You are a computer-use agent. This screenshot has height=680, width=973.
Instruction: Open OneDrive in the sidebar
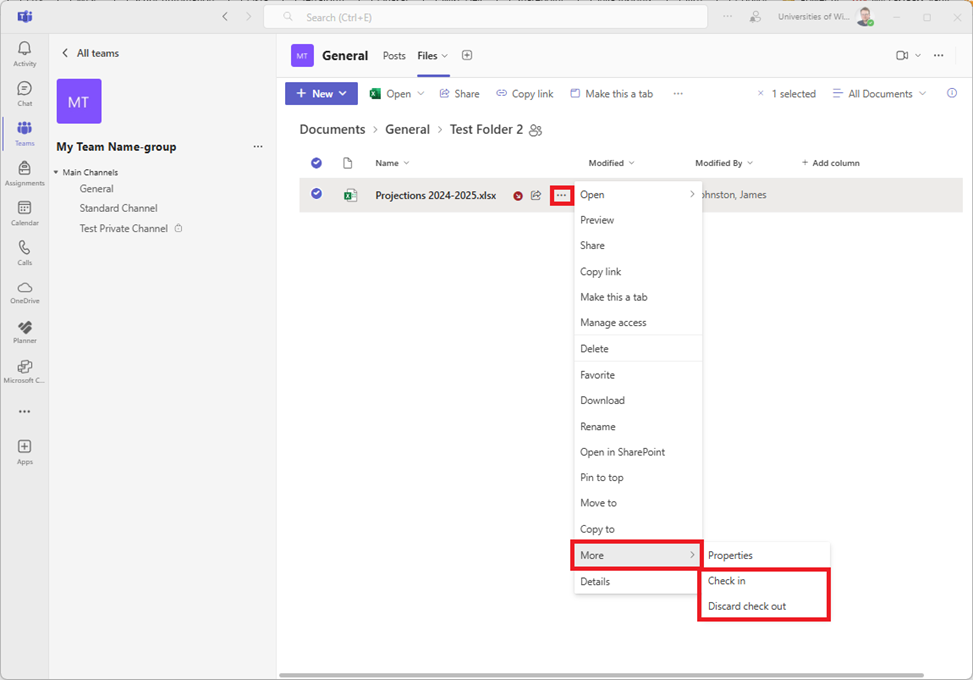click(x=24, y=291)
